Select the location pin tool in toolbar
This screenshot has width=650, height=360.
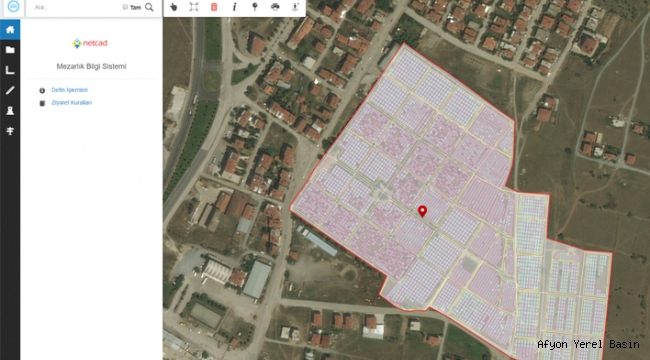pos(255,7)
